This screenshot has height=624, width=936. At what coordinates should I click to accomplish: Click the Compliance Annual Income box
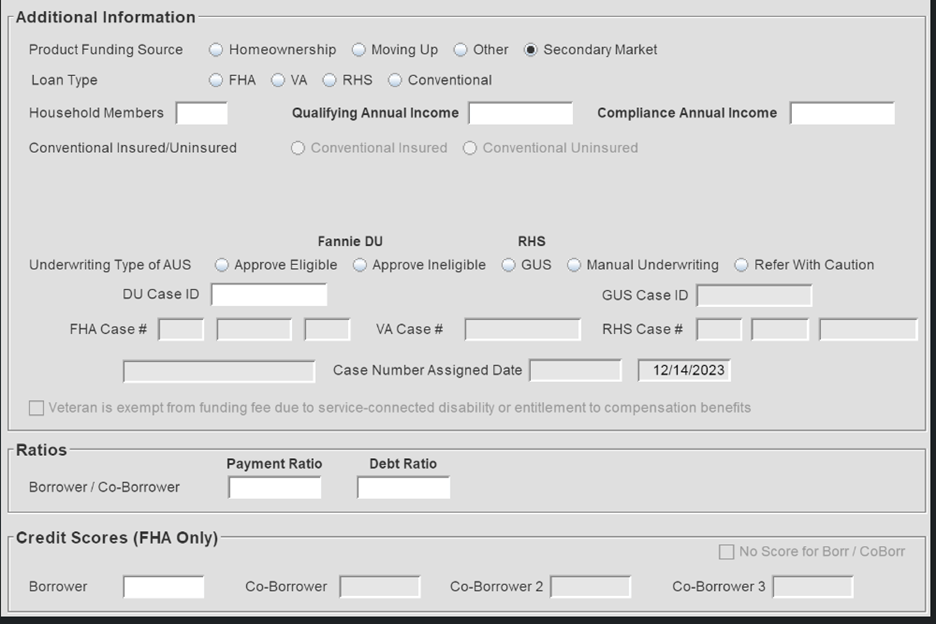pos(841,113)
